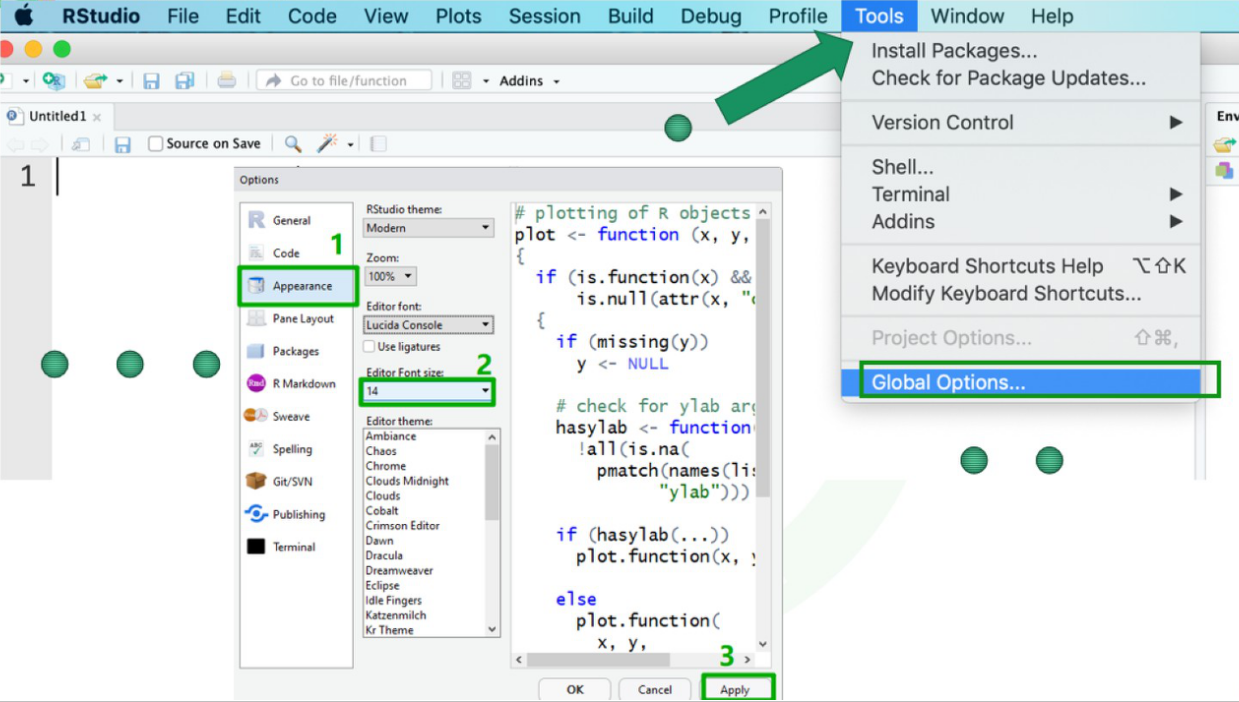Click the save all documents icon

pos(184,81)
